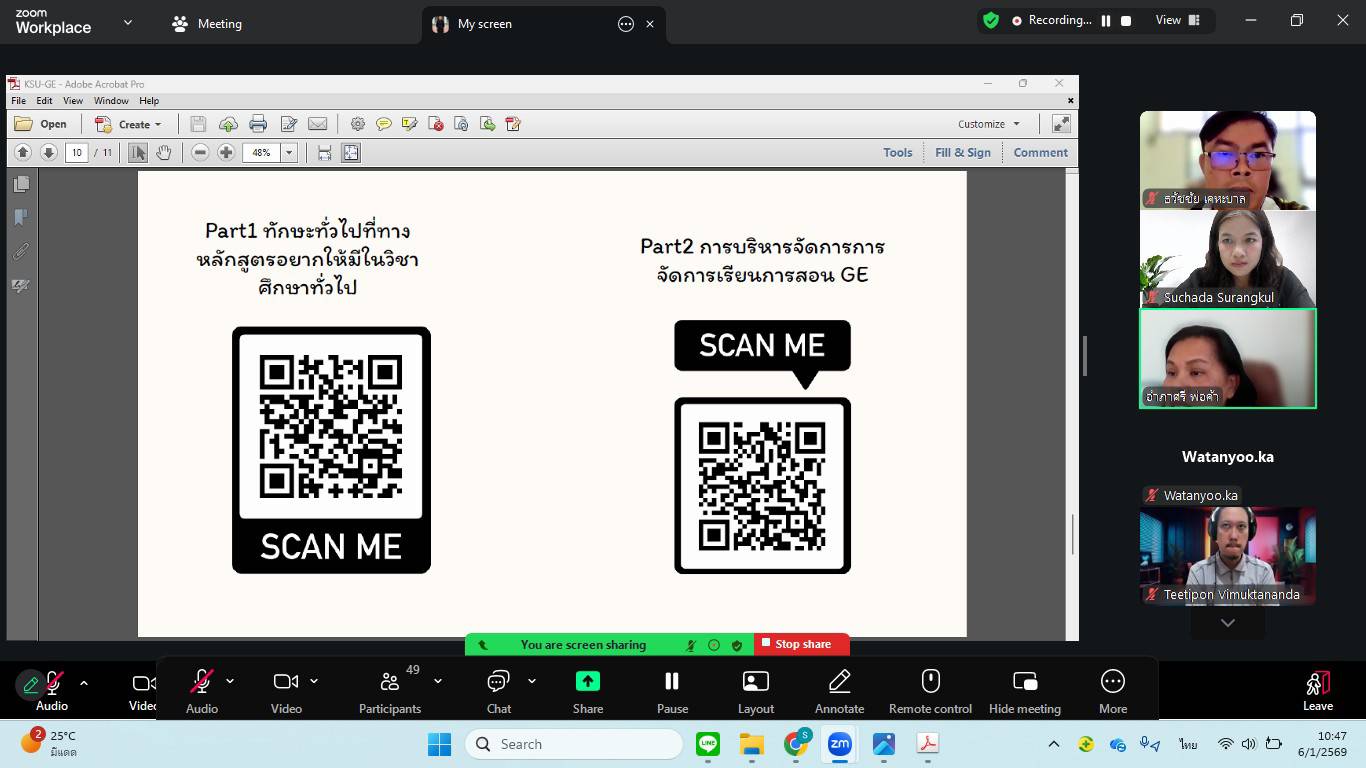This screenshot has height=768, width=1366.
Task: Select the Hand tool in Acrobat
Action: 163,153
